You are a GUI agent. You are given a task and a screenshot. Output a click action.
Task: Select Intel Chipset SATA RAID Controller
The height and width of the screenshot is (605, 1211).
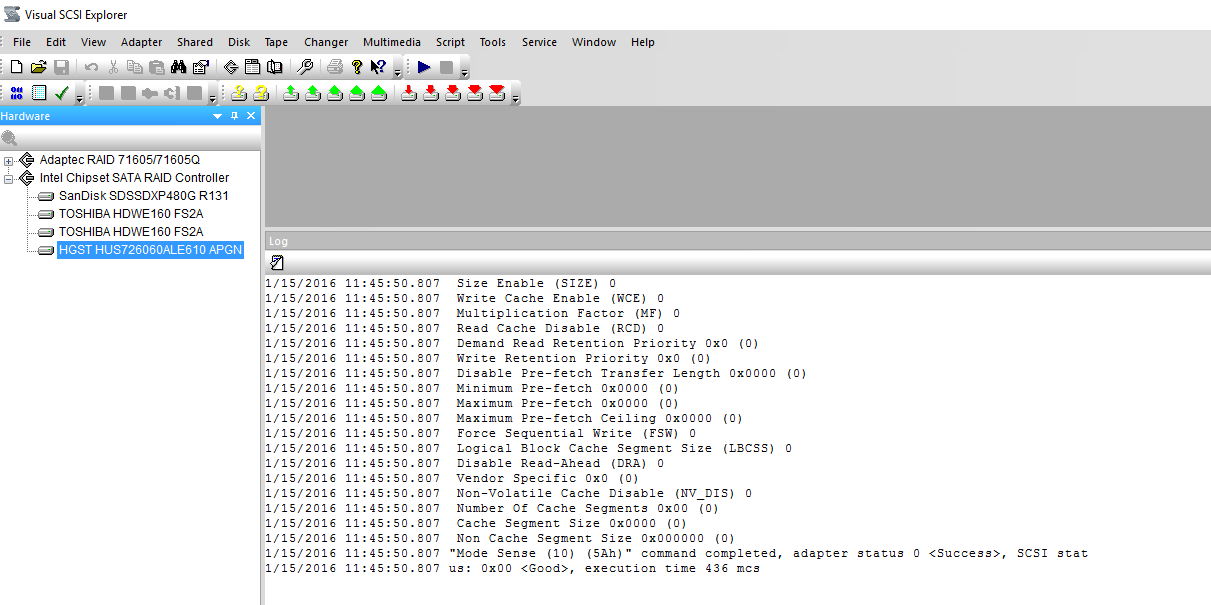134,178
